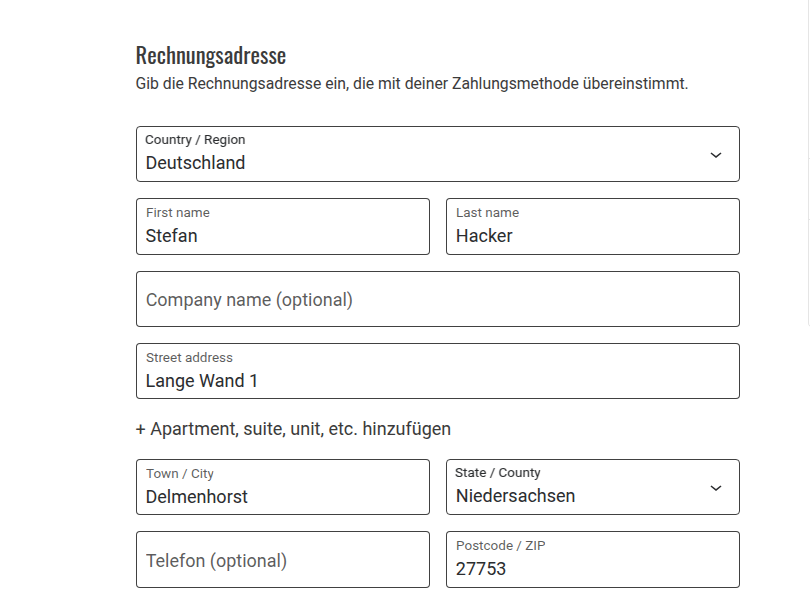Select the Company name (optional) field
The width and height of the screenshot is (810, 611).
click(437, 300)
